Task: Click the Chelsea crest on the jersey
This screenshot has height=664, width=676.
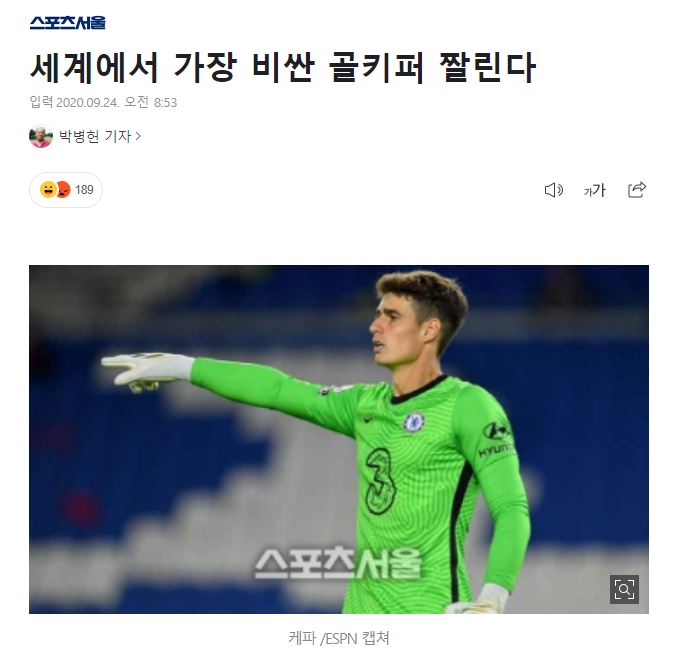Action: (414, 423)
